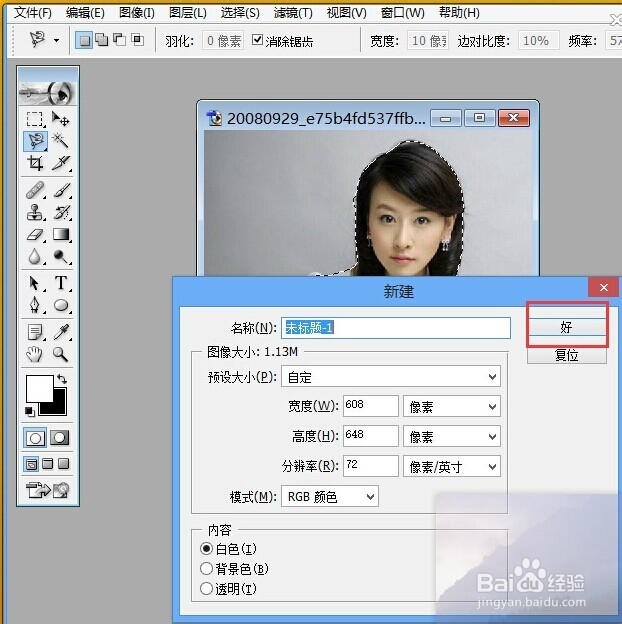Choose Full Screen mode
This screenshot has width=622, height=624.
(x=64, y=464)
